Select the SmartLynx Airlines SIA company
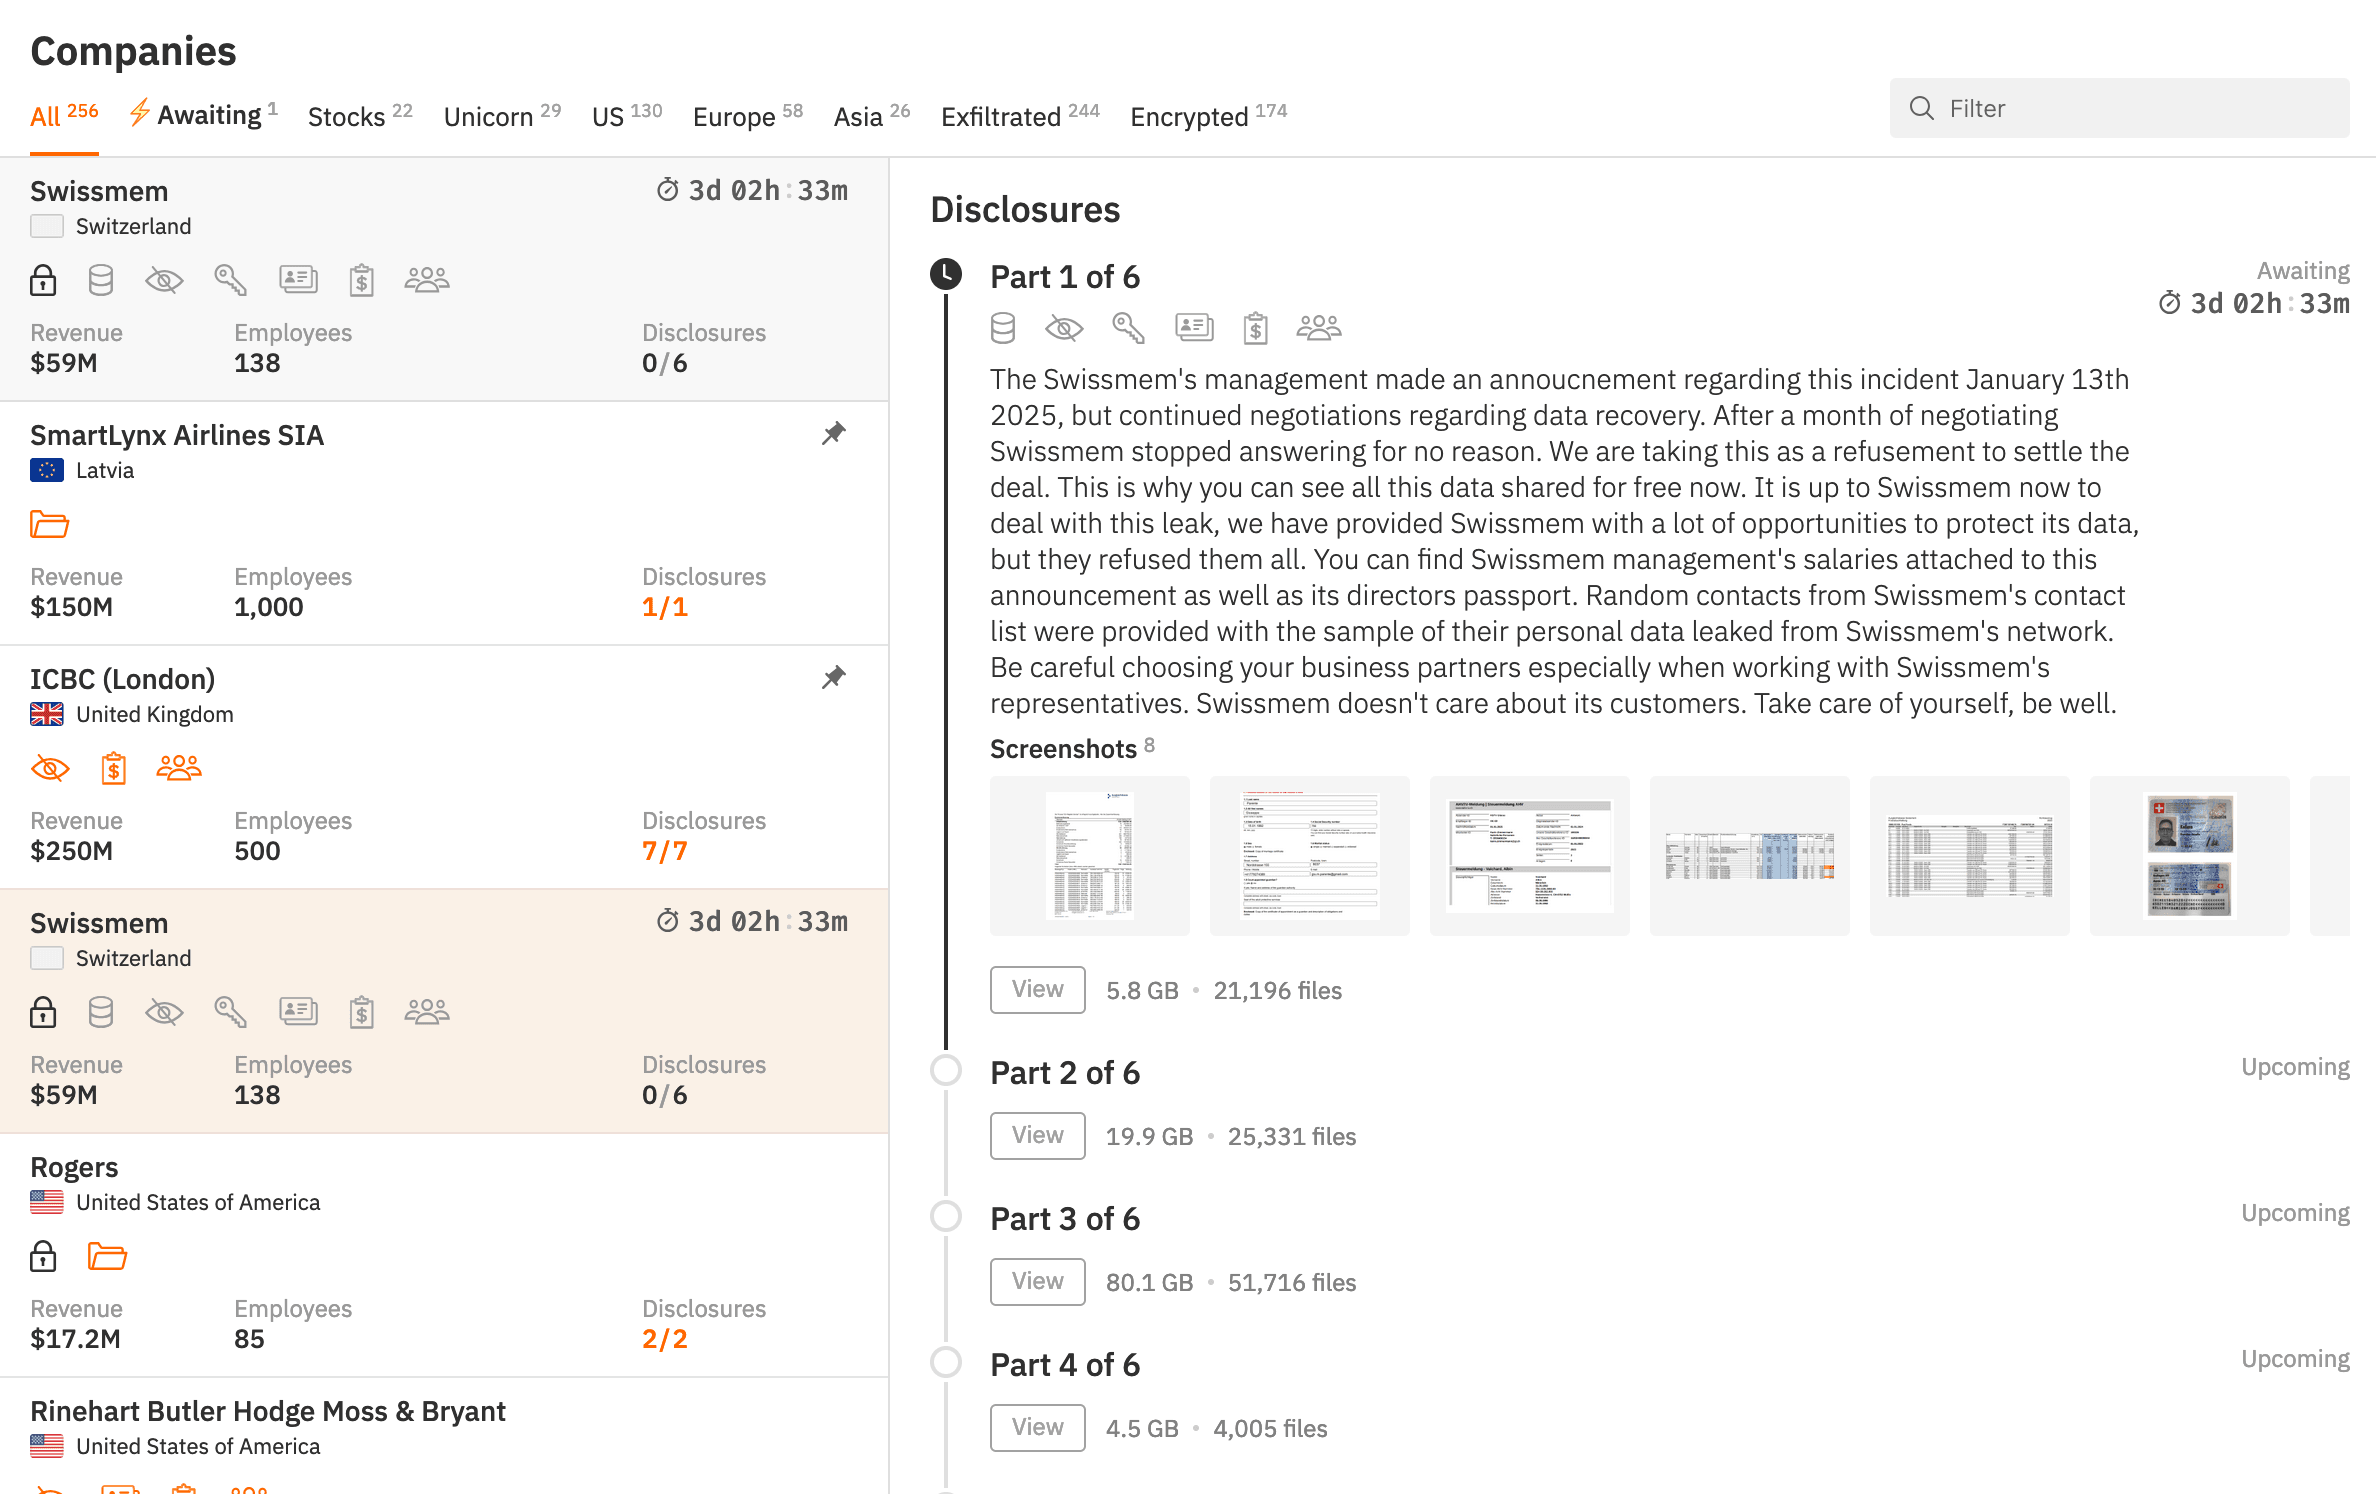 click(x=444, y=523)
